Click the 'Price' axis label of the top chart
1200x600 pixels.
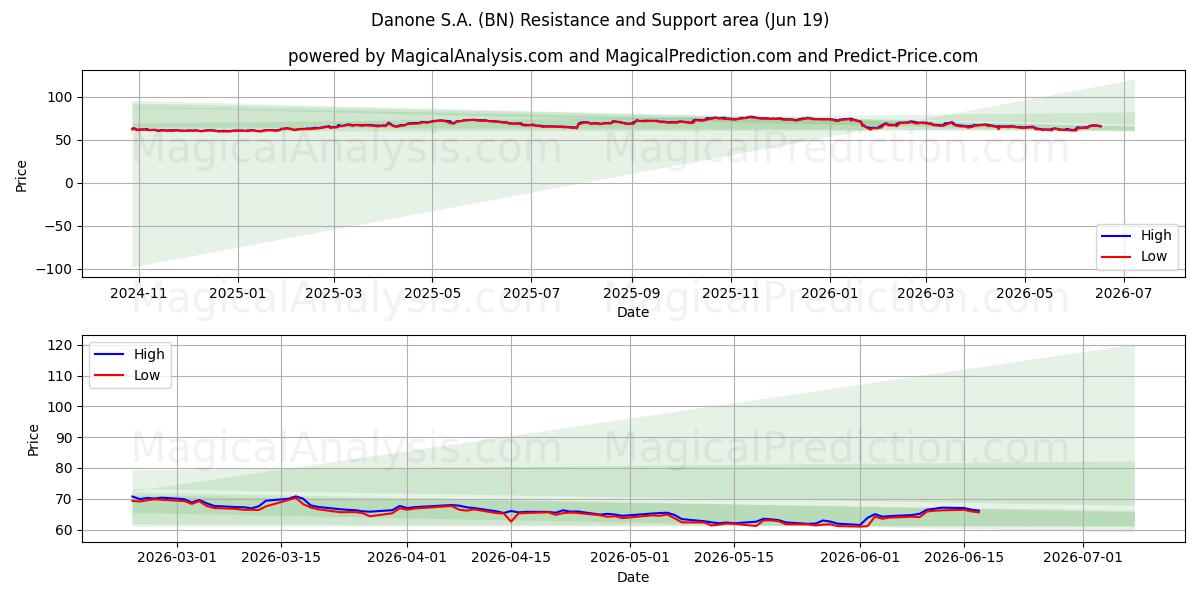point(22,174)
